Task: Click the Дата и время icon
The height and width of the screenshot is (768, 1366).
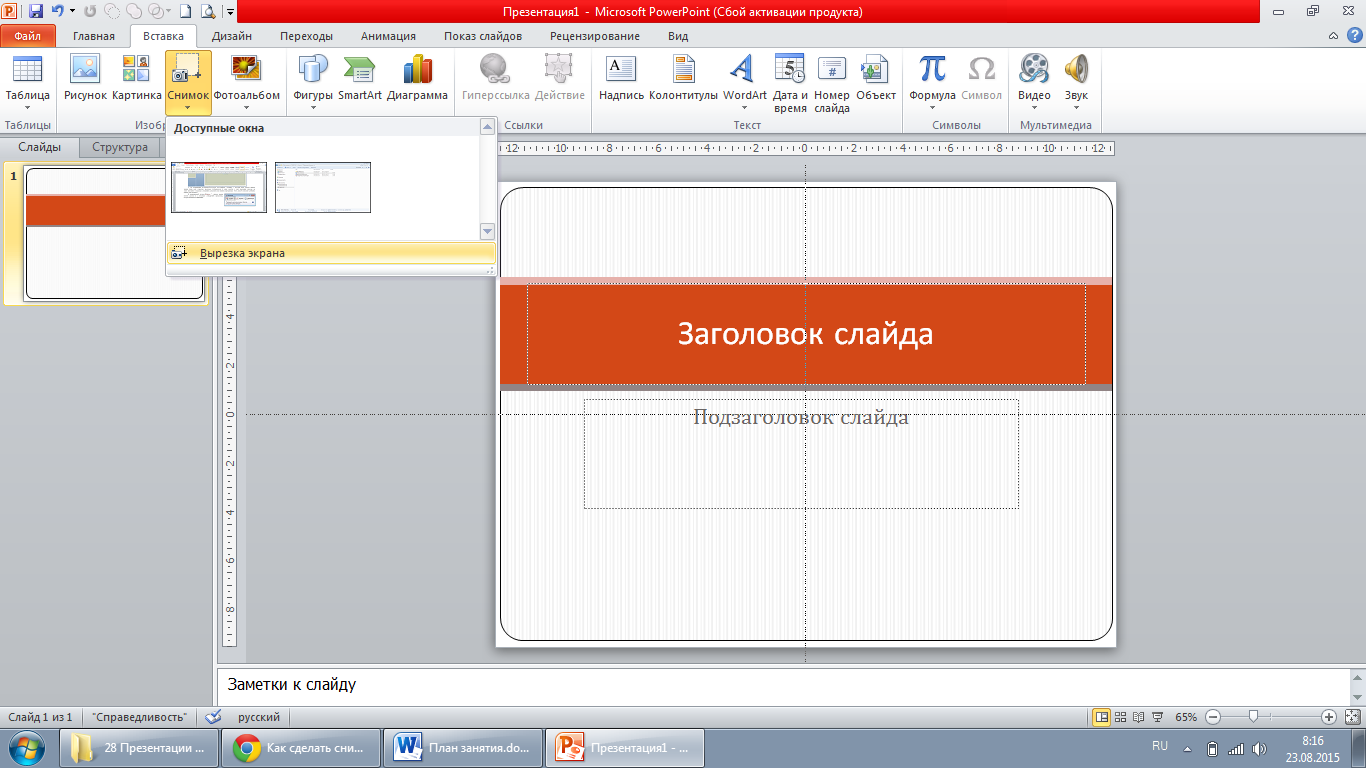Action: pyautogui.click(x=790, y=68)
